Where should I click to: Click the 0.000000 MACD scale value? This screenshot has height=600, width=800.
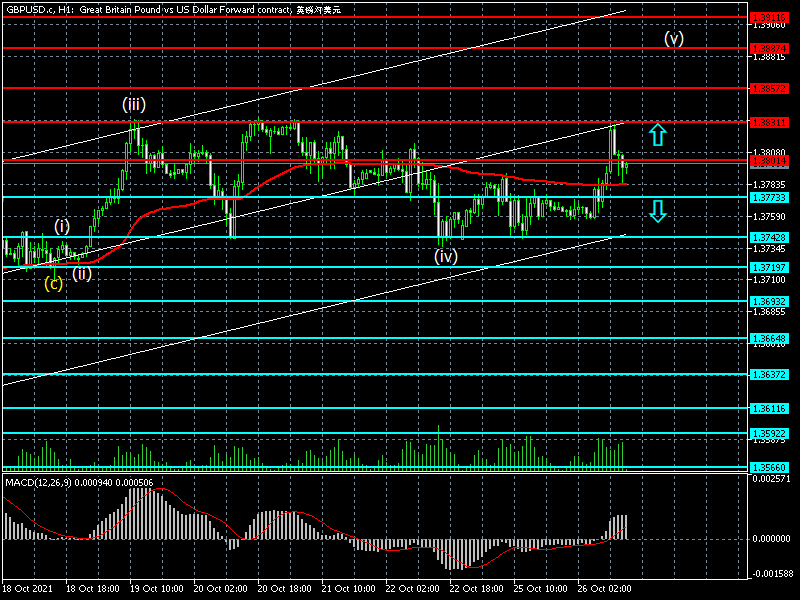[x=771, y=538]
